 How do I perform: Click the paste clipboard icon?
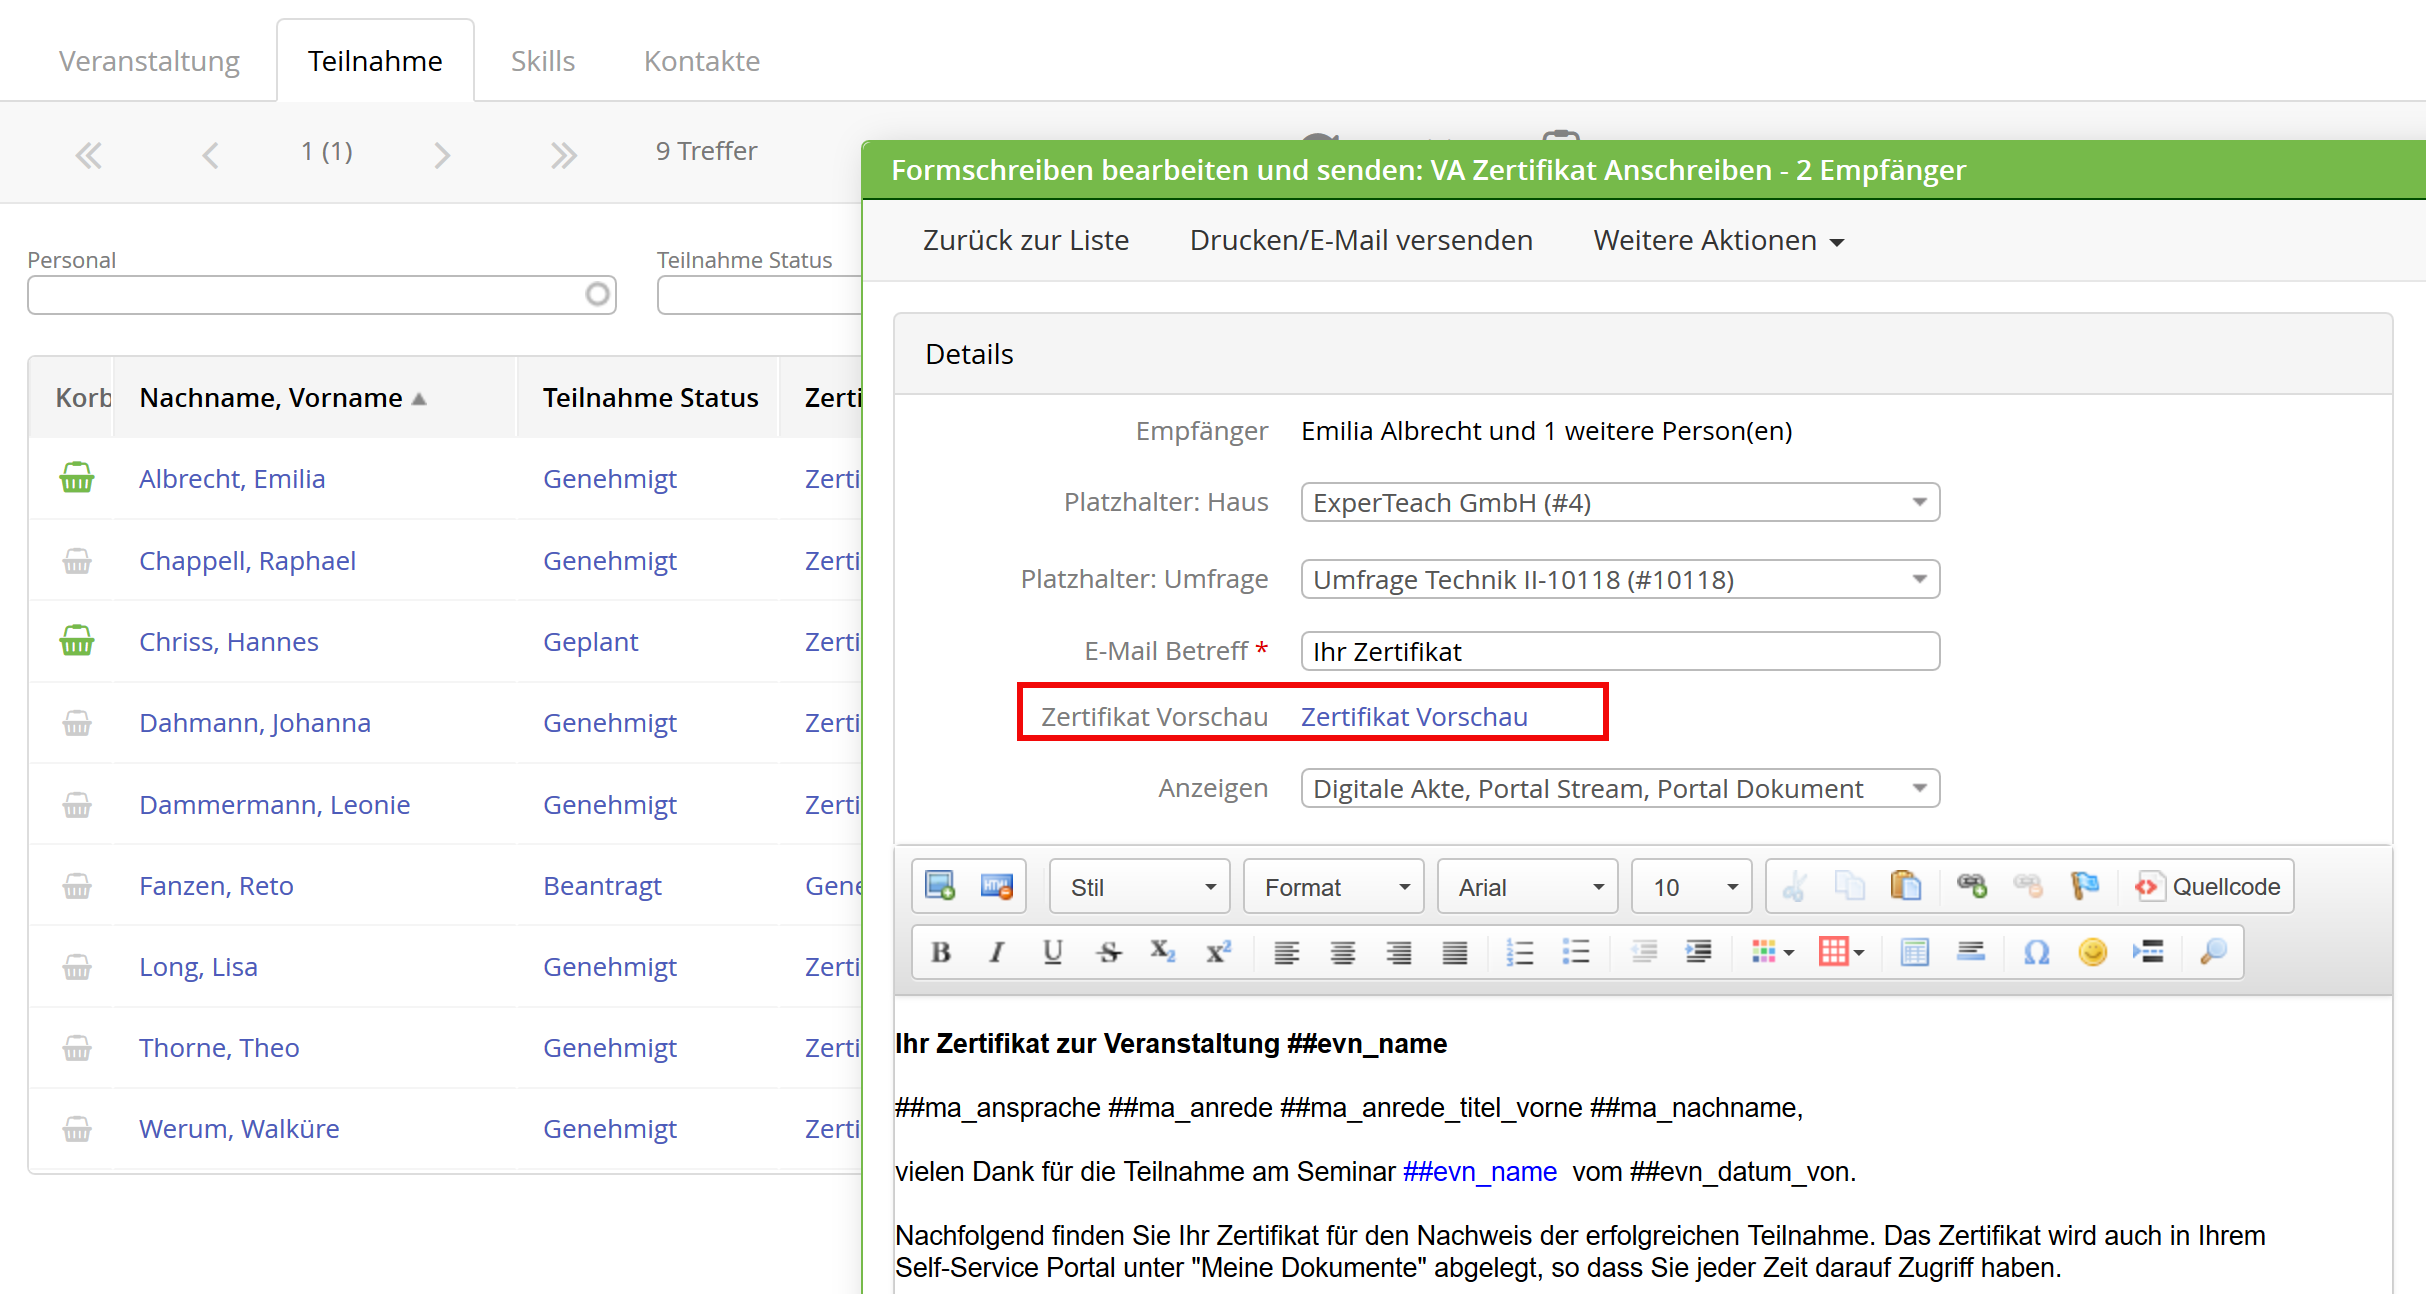[x=1906, y=886]
